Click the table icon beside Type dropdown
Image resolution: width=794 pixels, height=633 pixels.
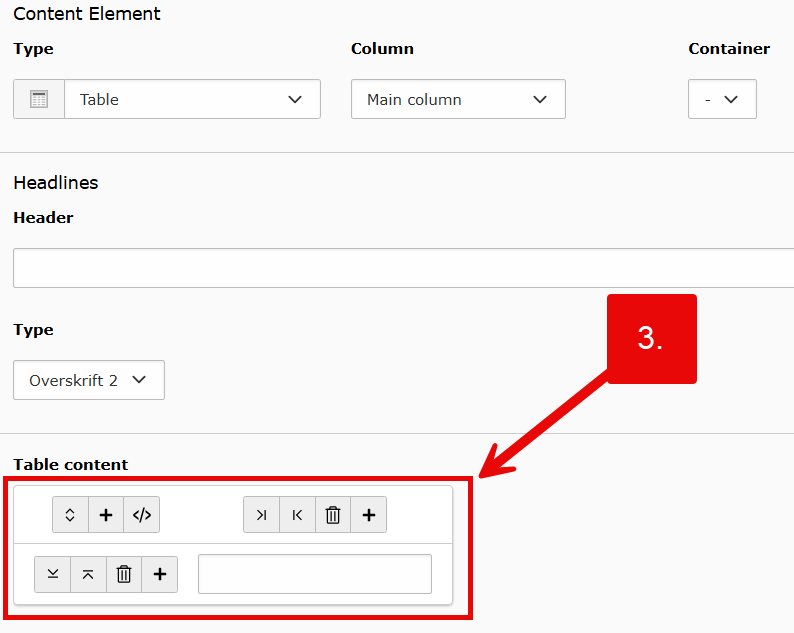(39, 100)
